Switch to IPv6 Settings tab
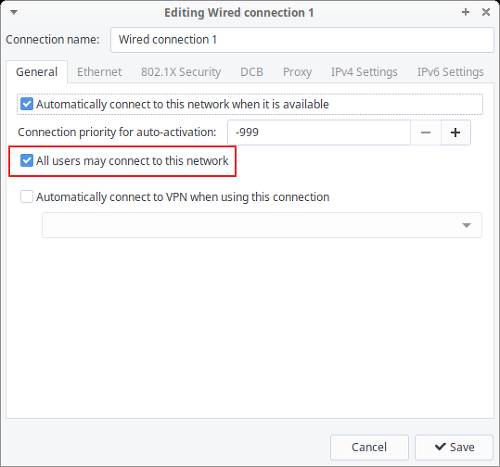 [450, 72]
